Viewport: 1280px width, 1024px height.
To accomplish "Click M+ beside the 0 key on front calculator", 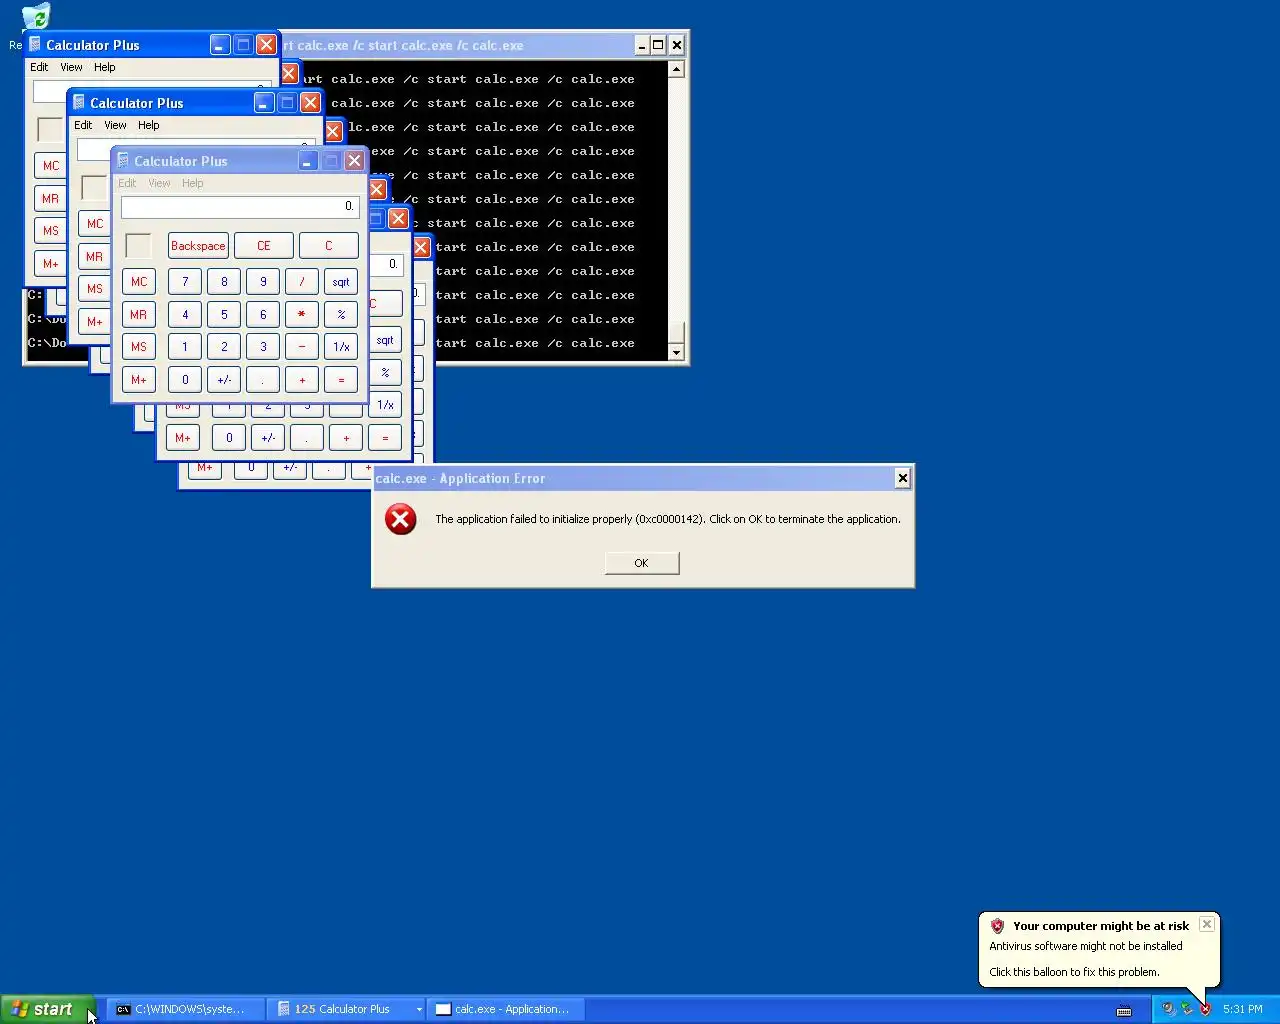I will point(139,380).
